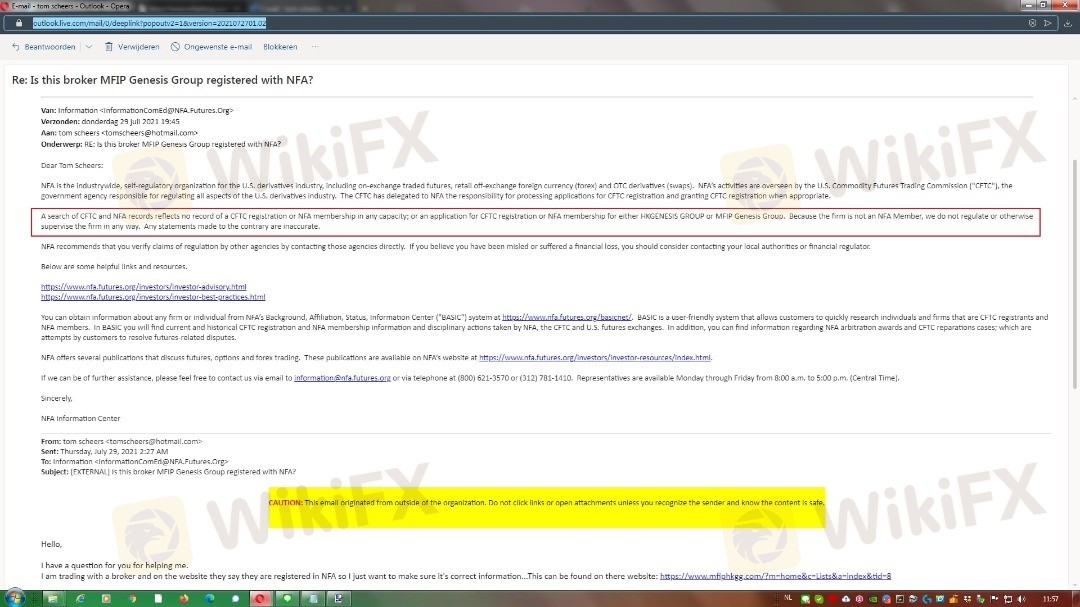The height and width of the screenshot is (607, 1080).
Task: Launch Internet Explorer from the taskbar
Action: click(x=80, y=599)
